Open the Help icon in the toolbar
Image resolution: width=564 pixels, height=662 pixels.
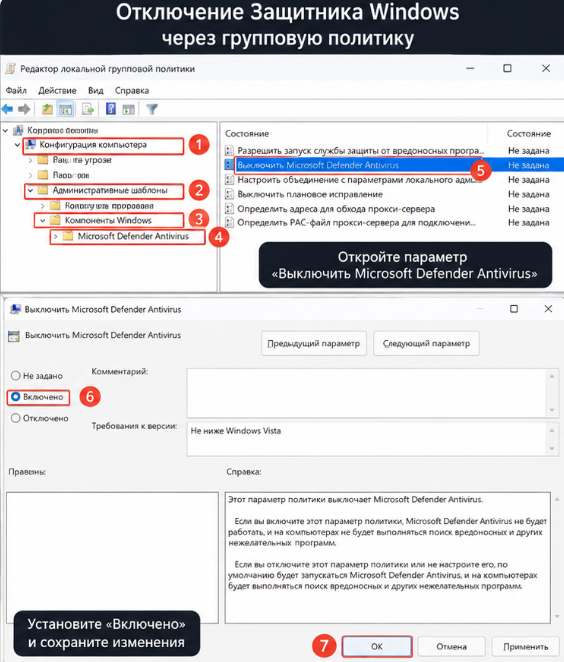(111, 109)
